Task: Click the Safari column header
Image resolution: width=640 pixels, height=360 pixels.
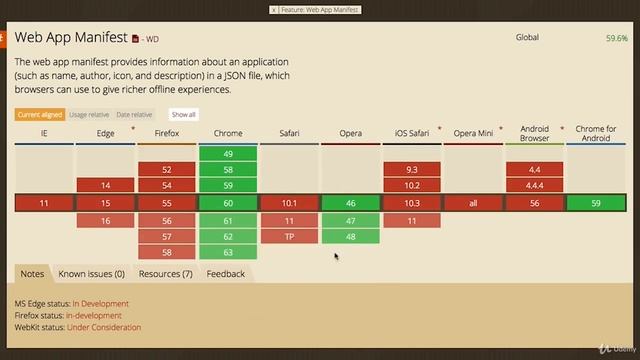Action: click(289, 133)
